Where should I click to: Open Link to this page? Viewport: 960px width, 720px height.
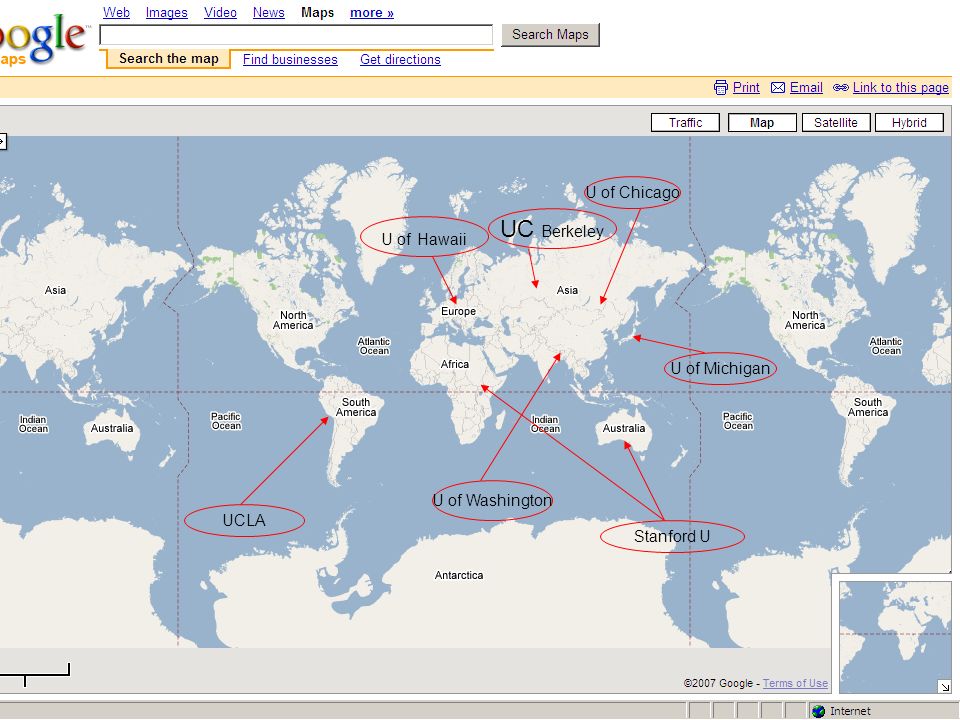click(x=901, y=88)
